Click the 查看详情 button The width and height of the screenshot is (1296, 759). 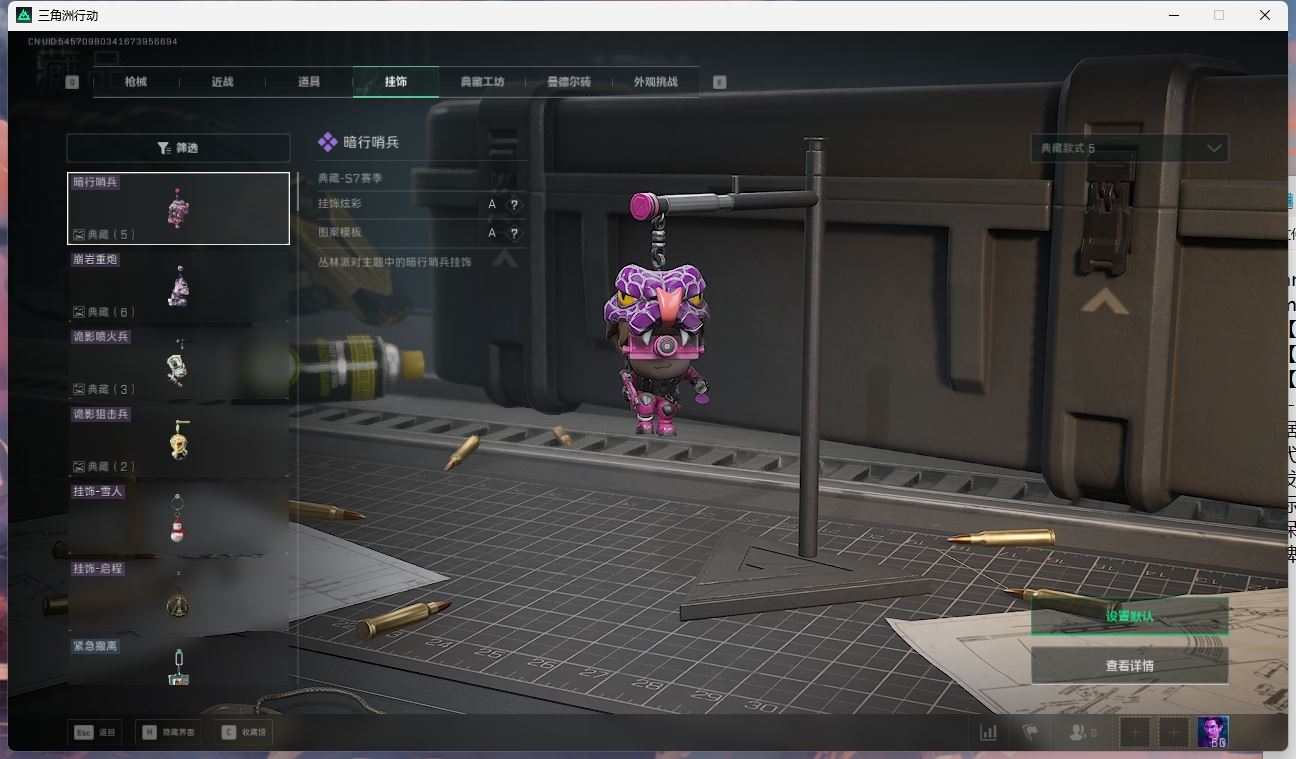(1129, 666)
